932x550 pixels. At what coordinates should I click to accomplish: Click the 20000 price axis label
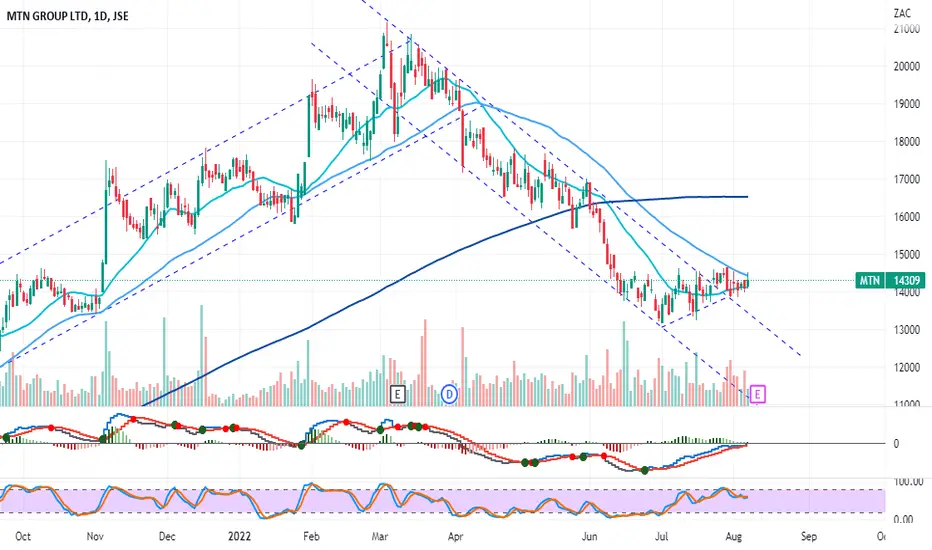coord(906,66)
